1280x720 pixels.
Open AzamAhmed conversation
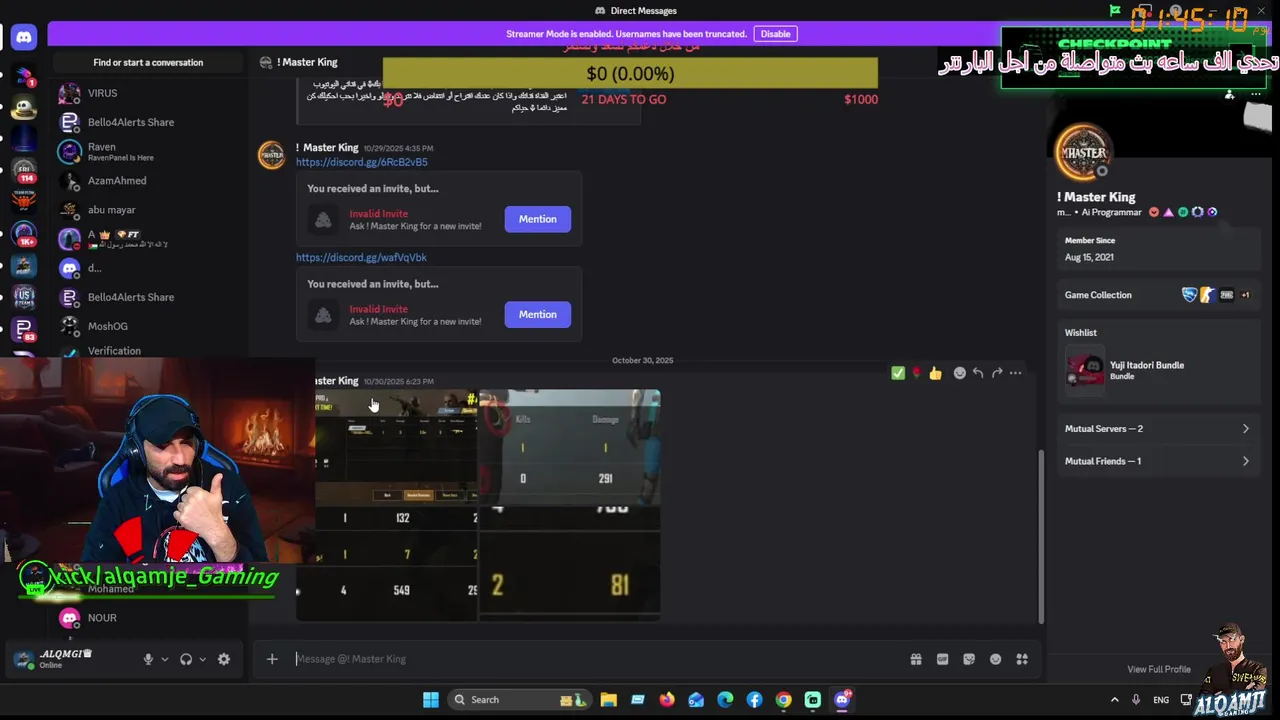coord(146,181)
